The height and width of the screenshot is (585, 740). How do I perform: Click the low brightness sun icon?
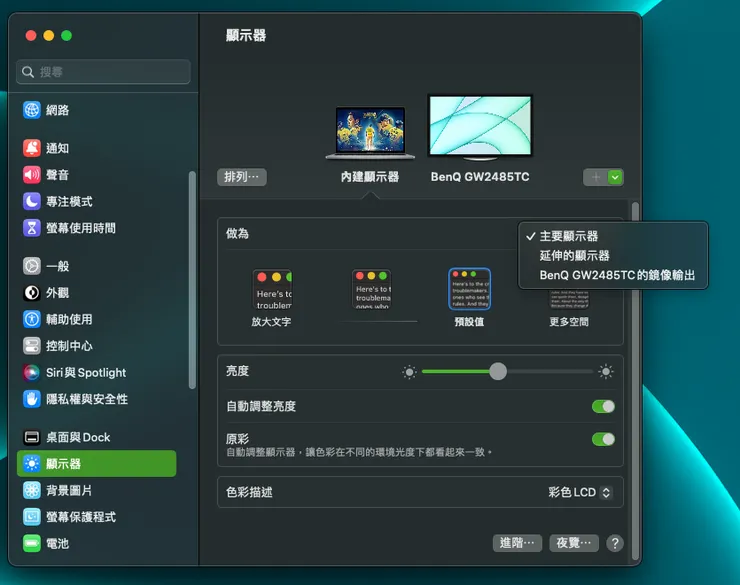409,372
